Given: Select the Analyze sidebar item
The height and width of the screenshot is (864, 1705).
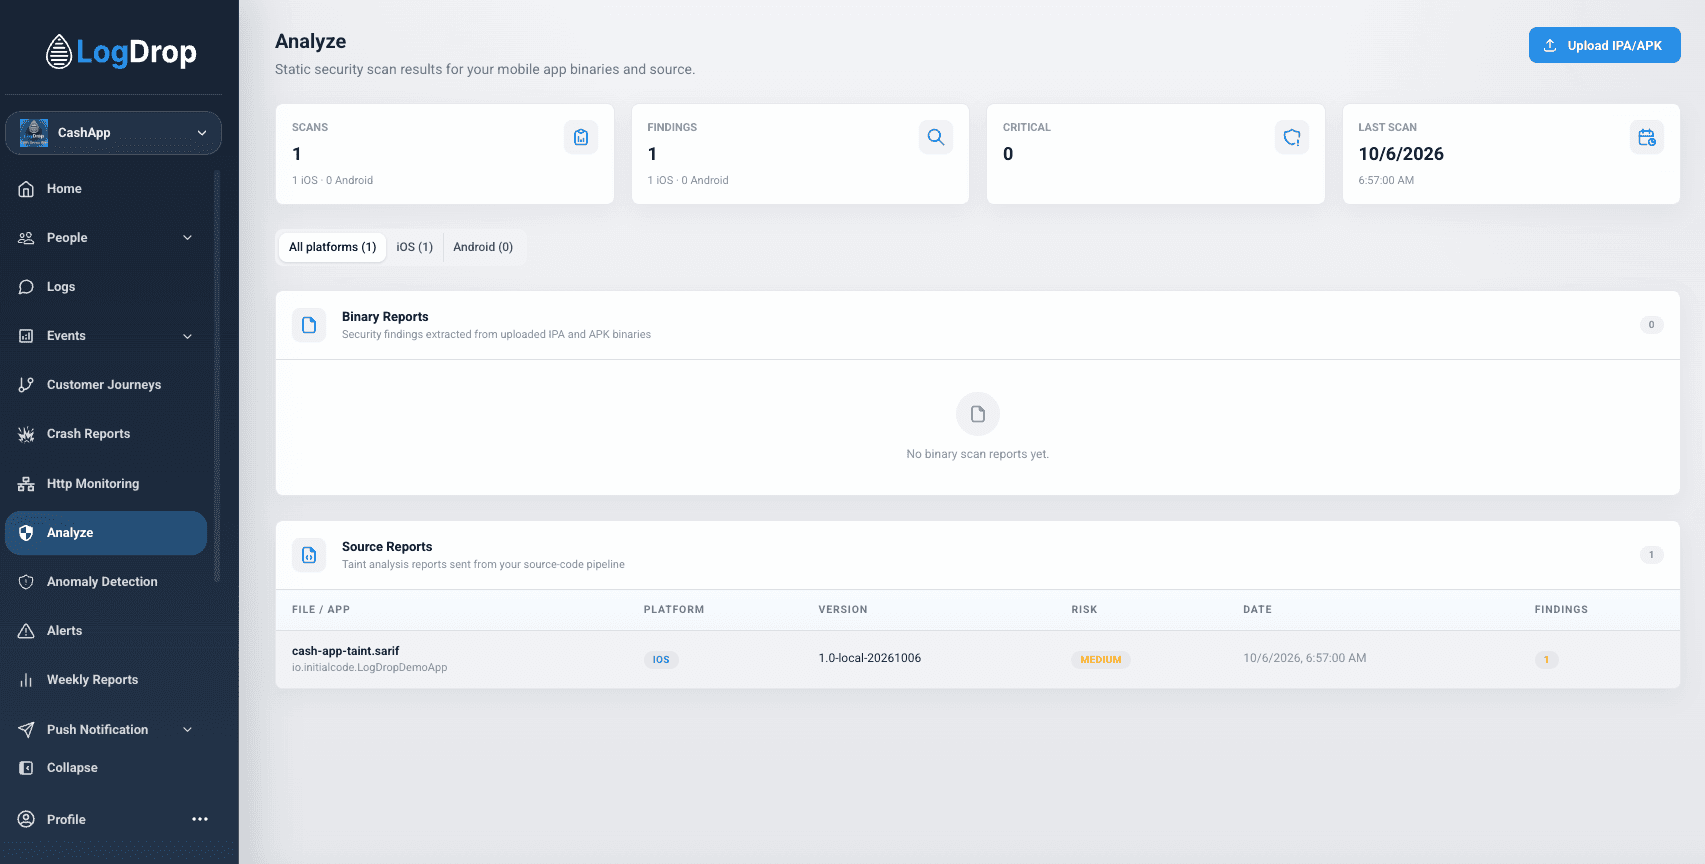Looking at the screenshot, I should click(105, 533).
